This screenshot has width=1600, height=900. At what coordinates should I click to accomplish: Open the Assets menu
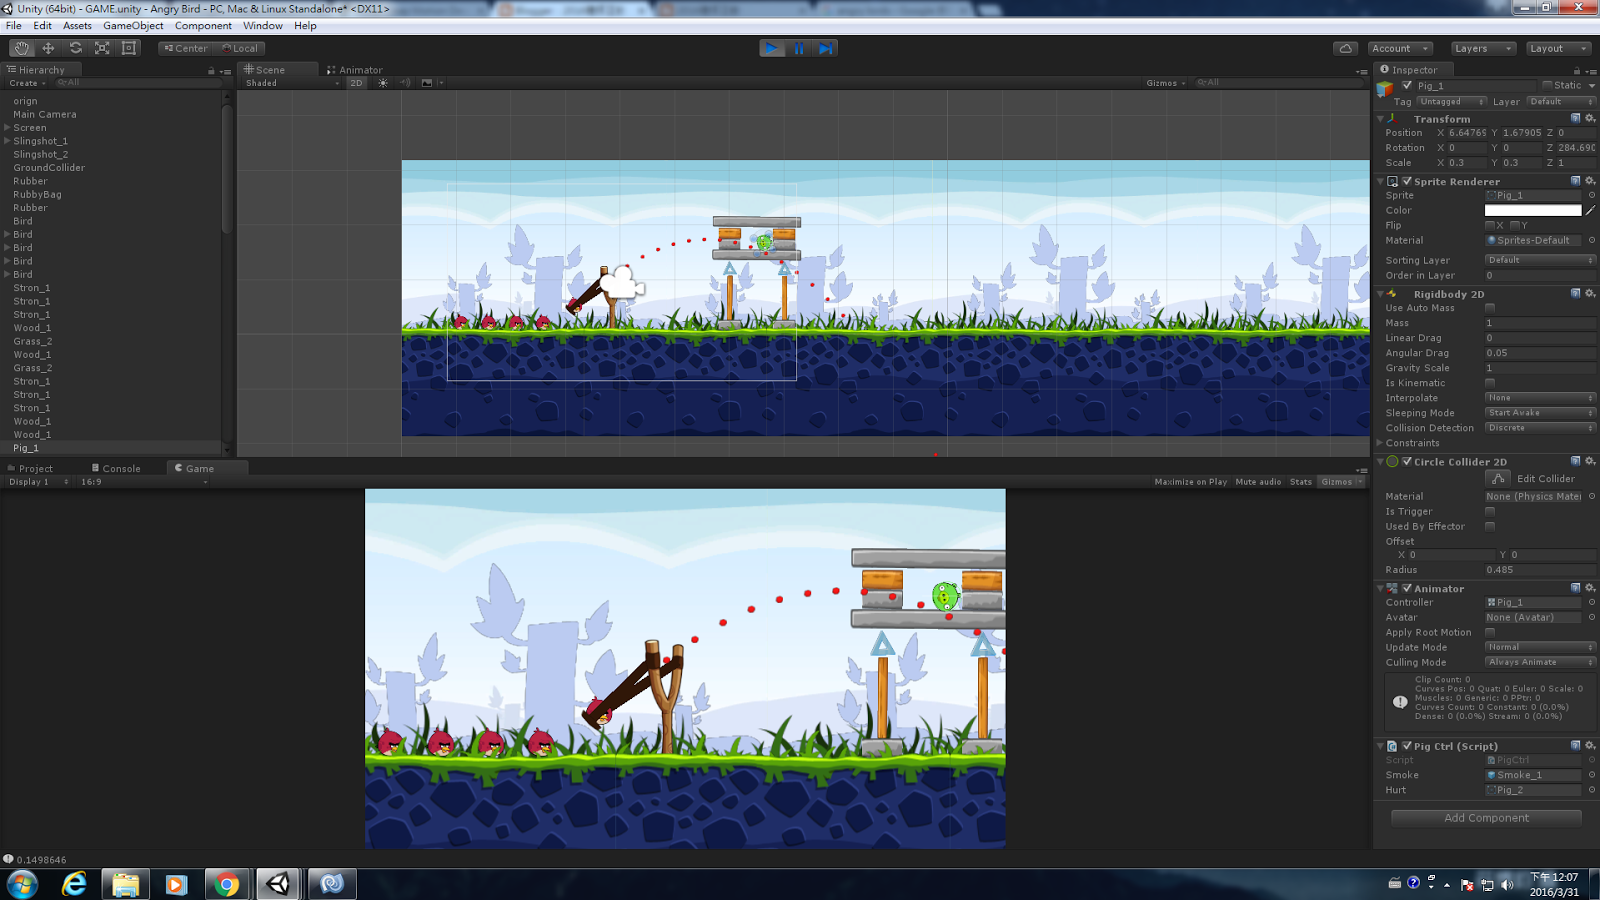[x=77, y=26]
